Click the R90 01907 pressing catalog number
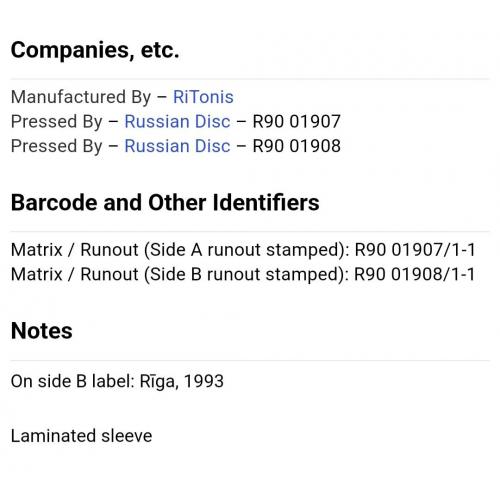The image size is (500, 500). (x=296, y=121)
